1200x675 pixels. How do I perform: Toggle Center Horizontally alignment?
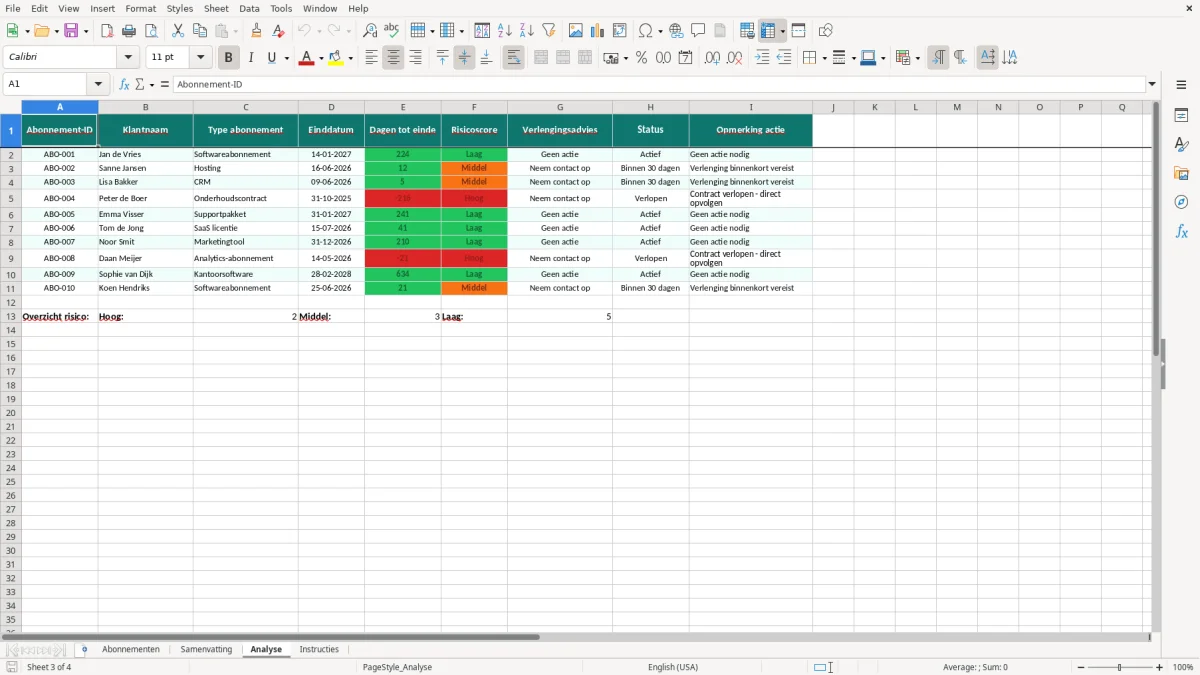394,58
